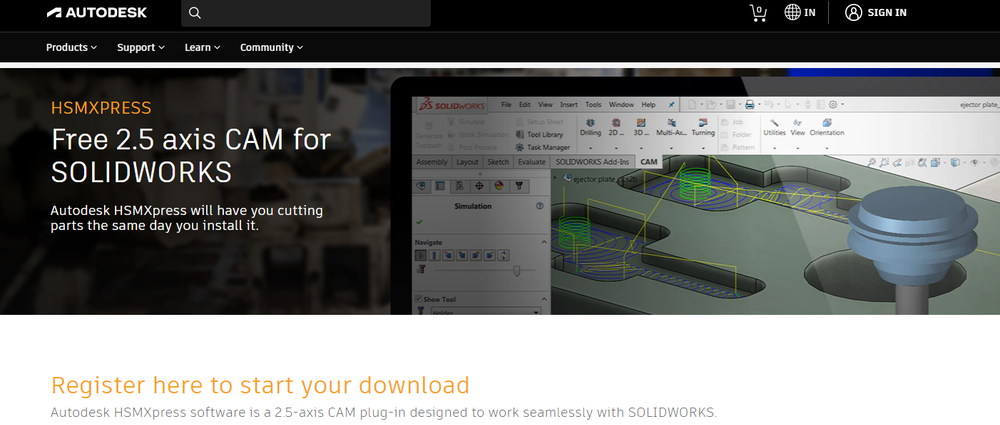
Task: Select the Multi-Axis tool
Action: click(x=671, y=127)
